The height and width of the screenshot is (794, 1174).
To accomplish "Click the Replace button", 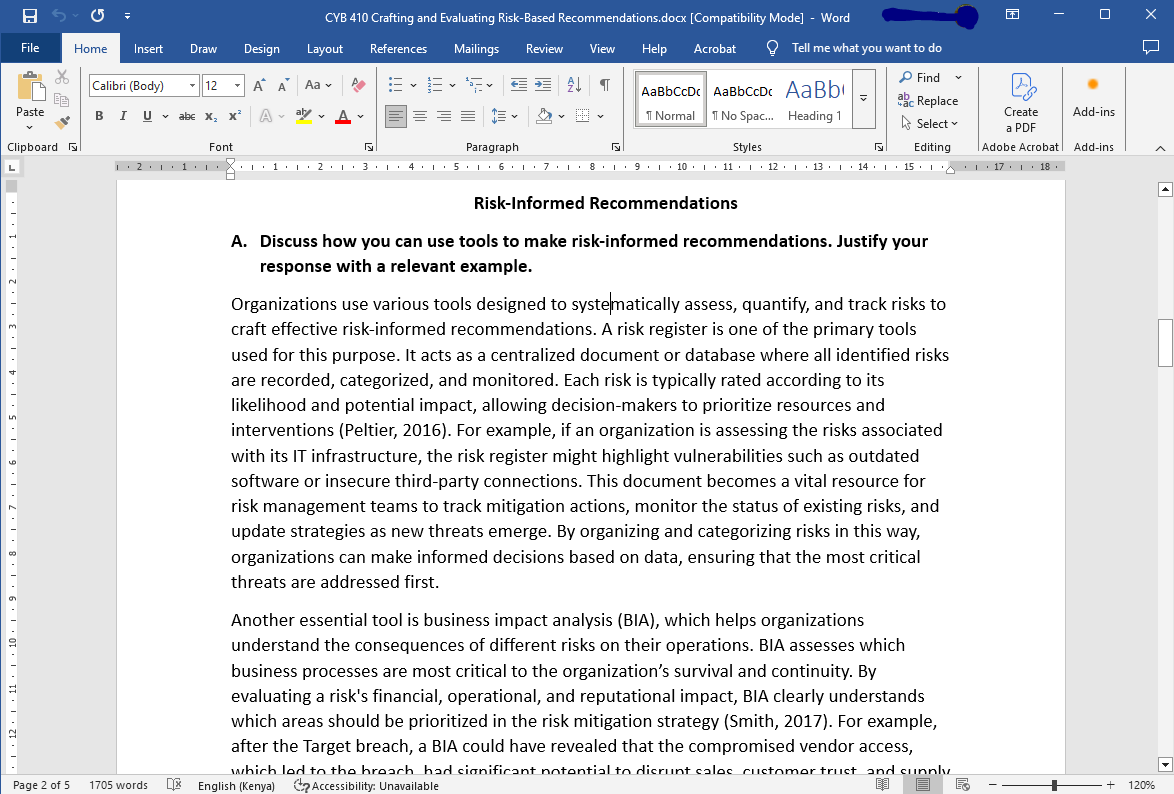I will click(928, 100).
